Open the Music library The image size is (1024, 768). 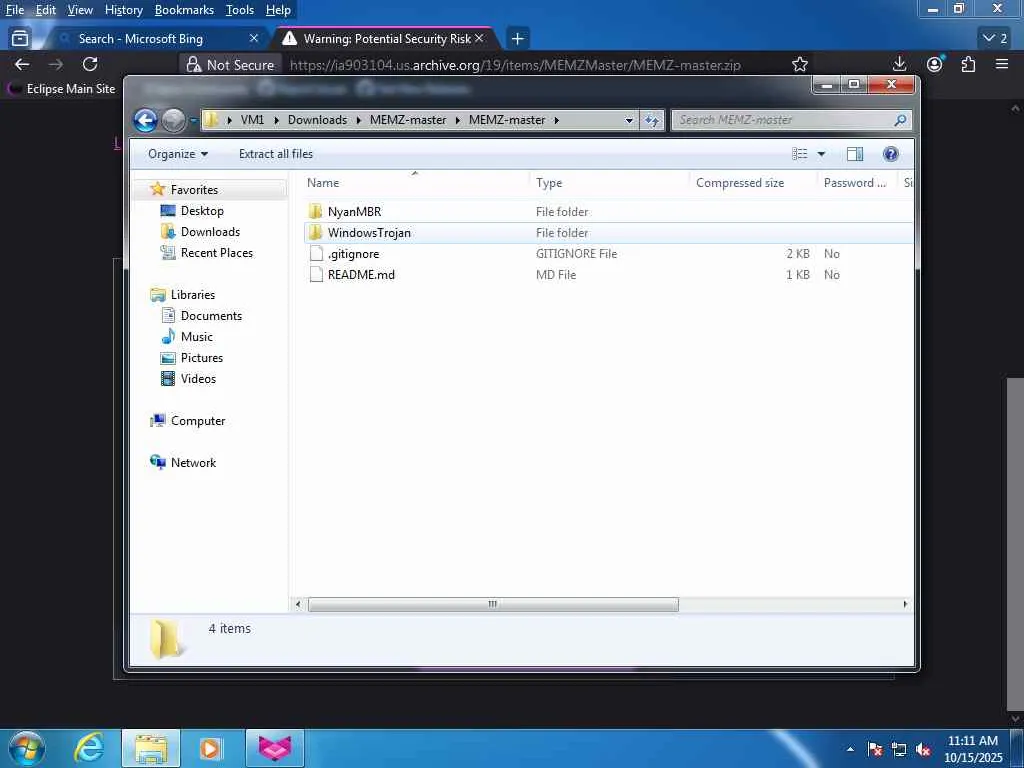pos(197,336)
